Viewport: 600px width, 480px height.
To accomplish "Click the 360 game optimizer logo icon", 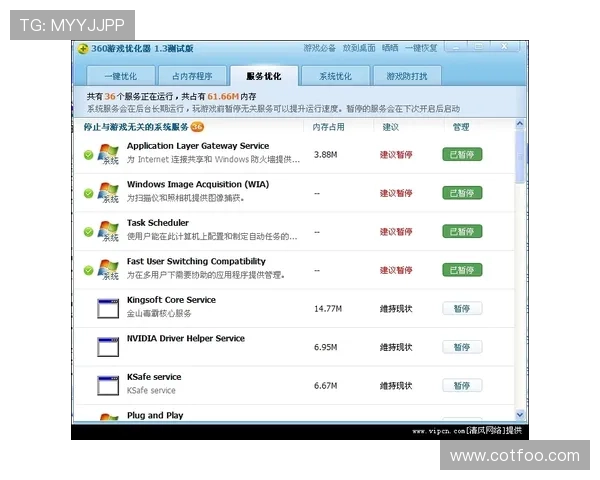I will pos(83,49).
